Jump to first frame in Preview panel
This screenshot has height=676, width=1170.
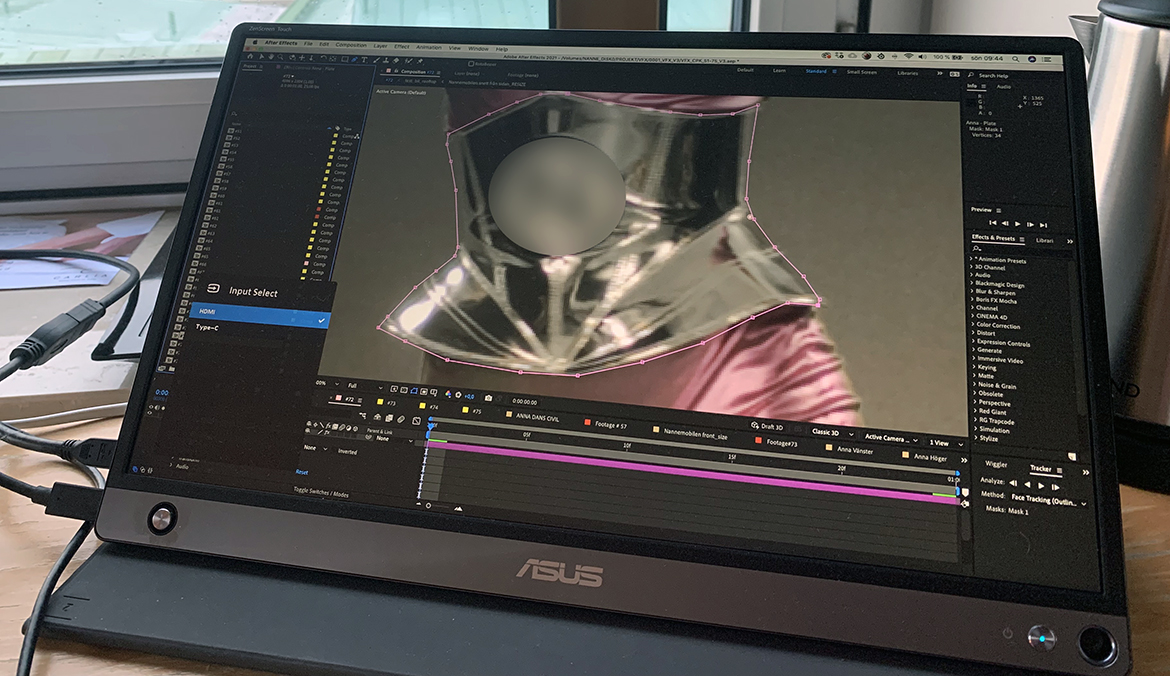992,223
